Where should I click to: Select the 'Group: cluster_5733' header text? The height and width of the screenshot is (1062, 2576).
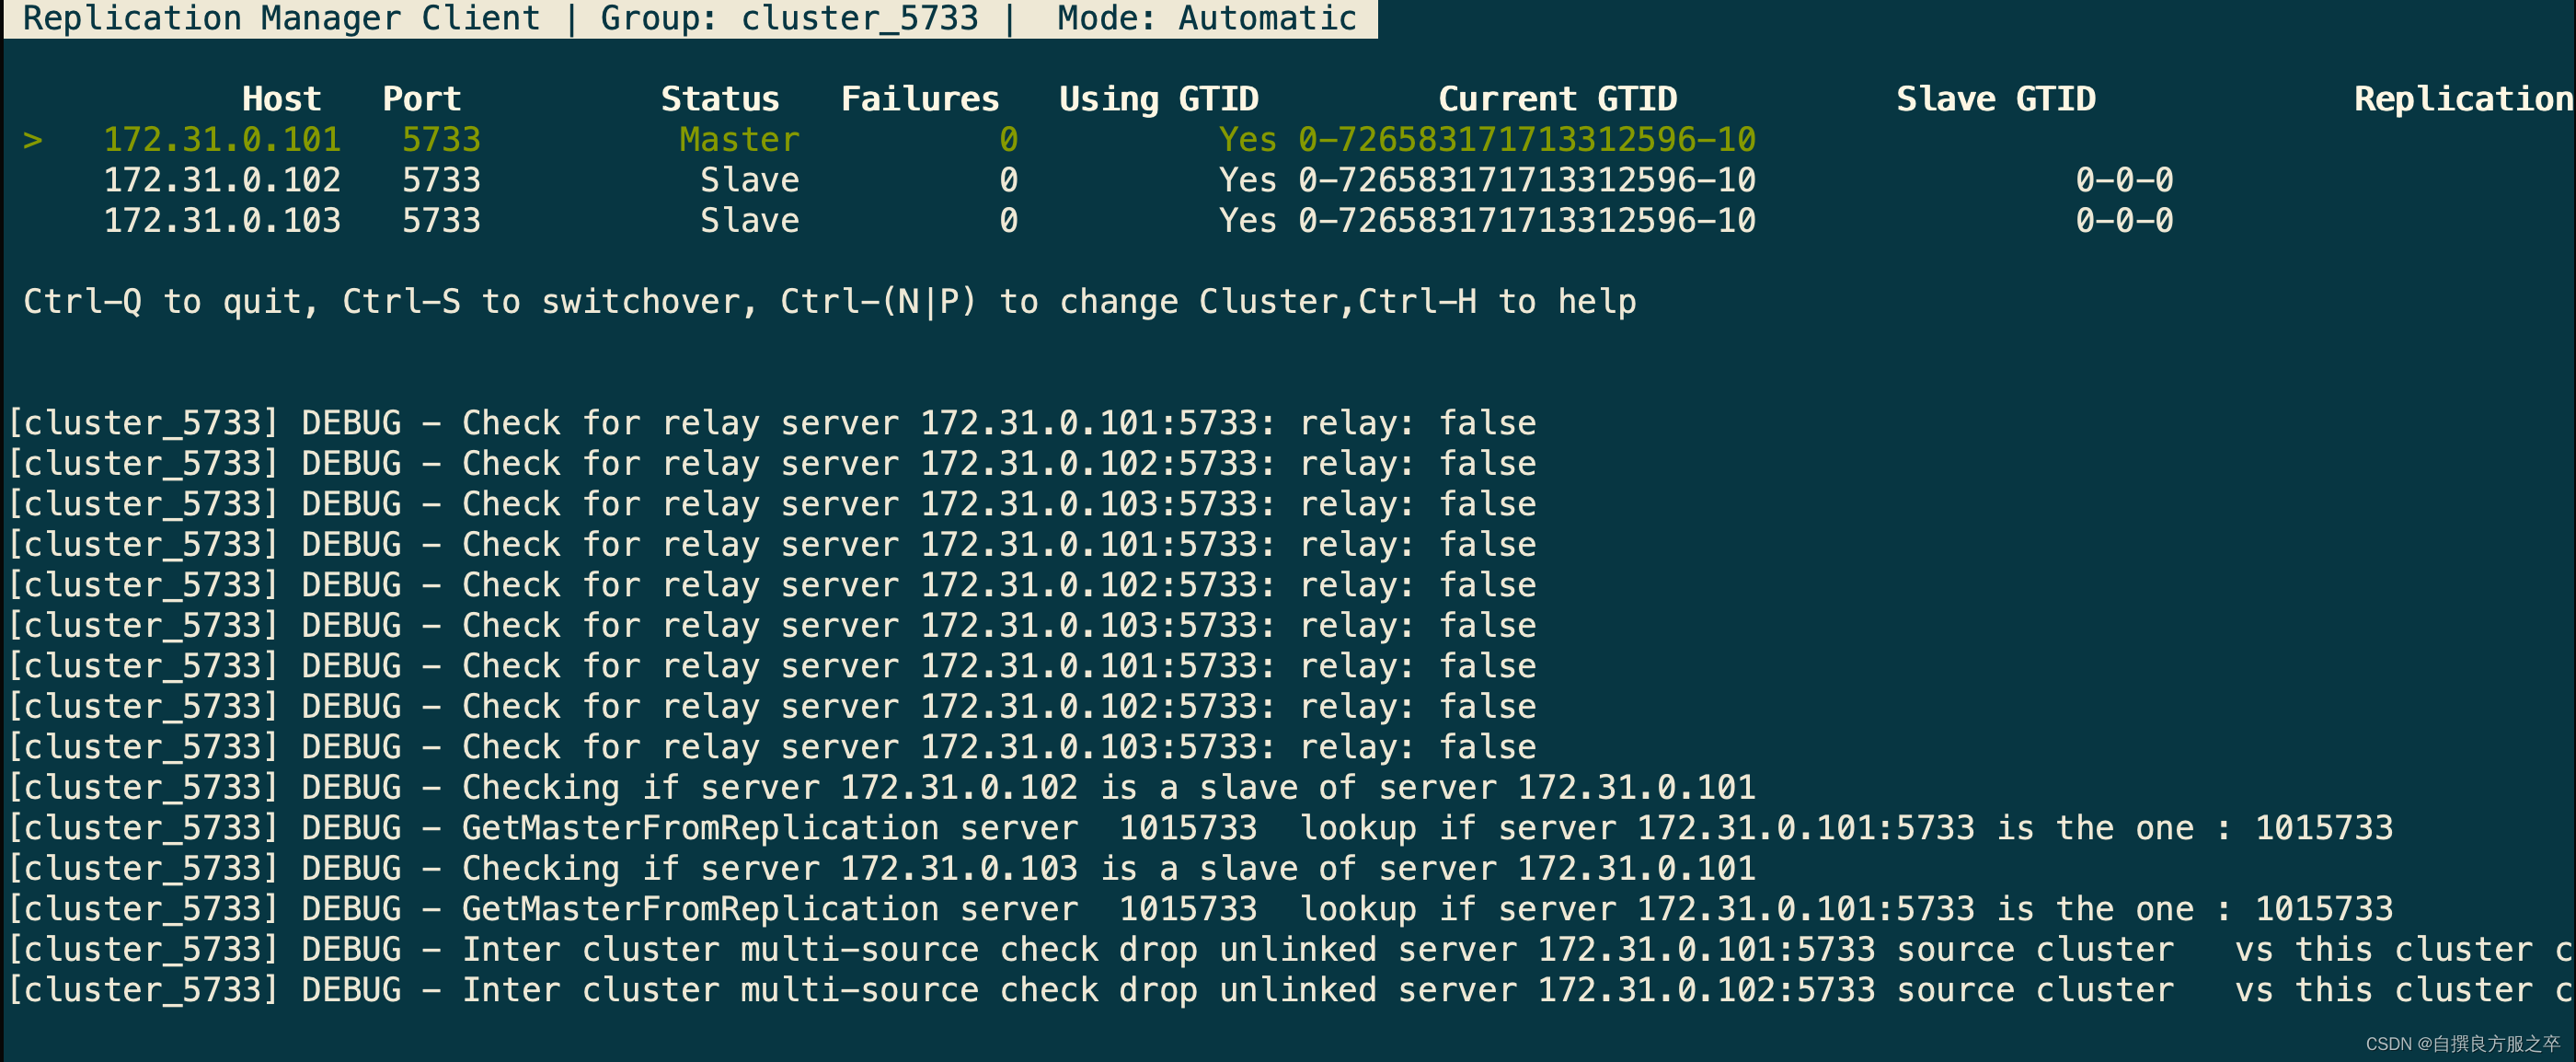coord(789,18)
